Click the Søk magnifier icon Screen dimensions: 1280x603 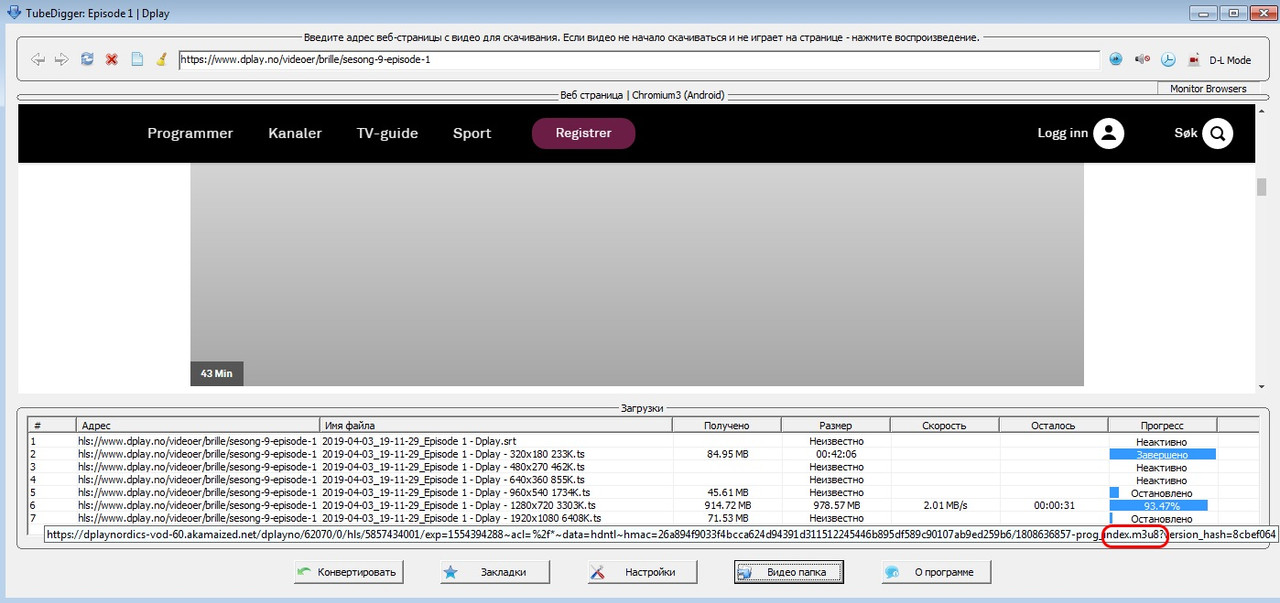[x=1217, y=133]
